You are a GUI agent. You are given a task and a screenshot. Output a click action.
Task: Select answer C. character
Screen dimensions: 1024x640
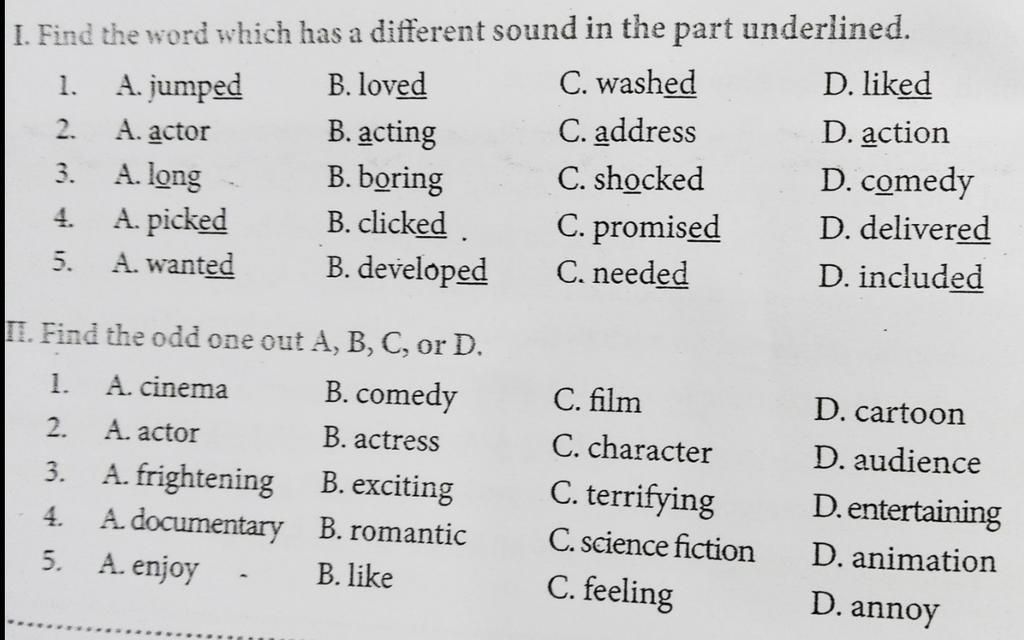631,449
